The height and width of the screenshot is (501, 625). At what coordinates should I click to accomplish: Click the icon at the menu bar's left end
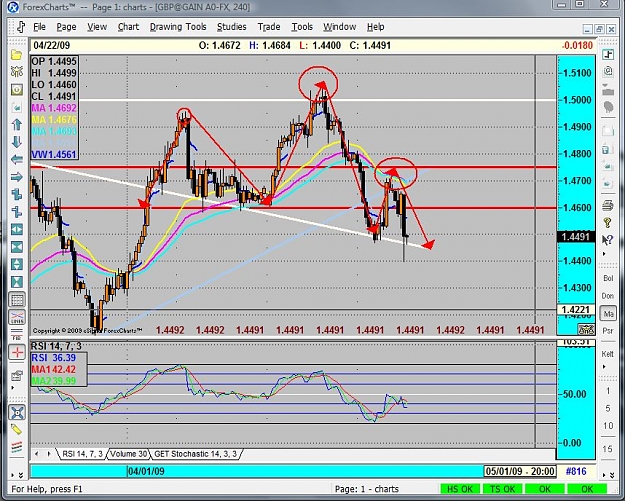pyautogui.click(x=20, y=27)
